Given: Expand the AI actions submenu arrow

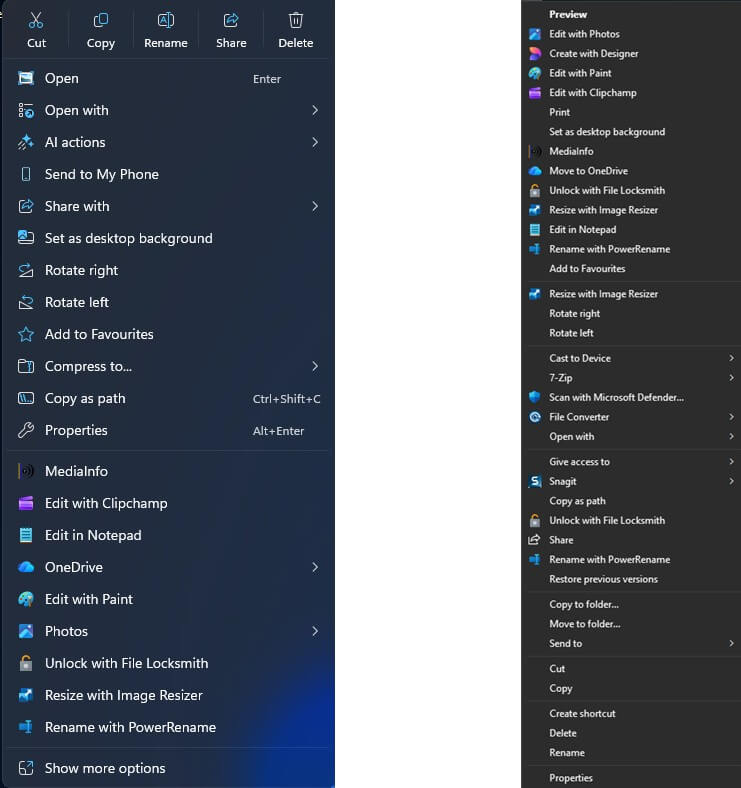Looking at the screenshot, I should (314, 142).
